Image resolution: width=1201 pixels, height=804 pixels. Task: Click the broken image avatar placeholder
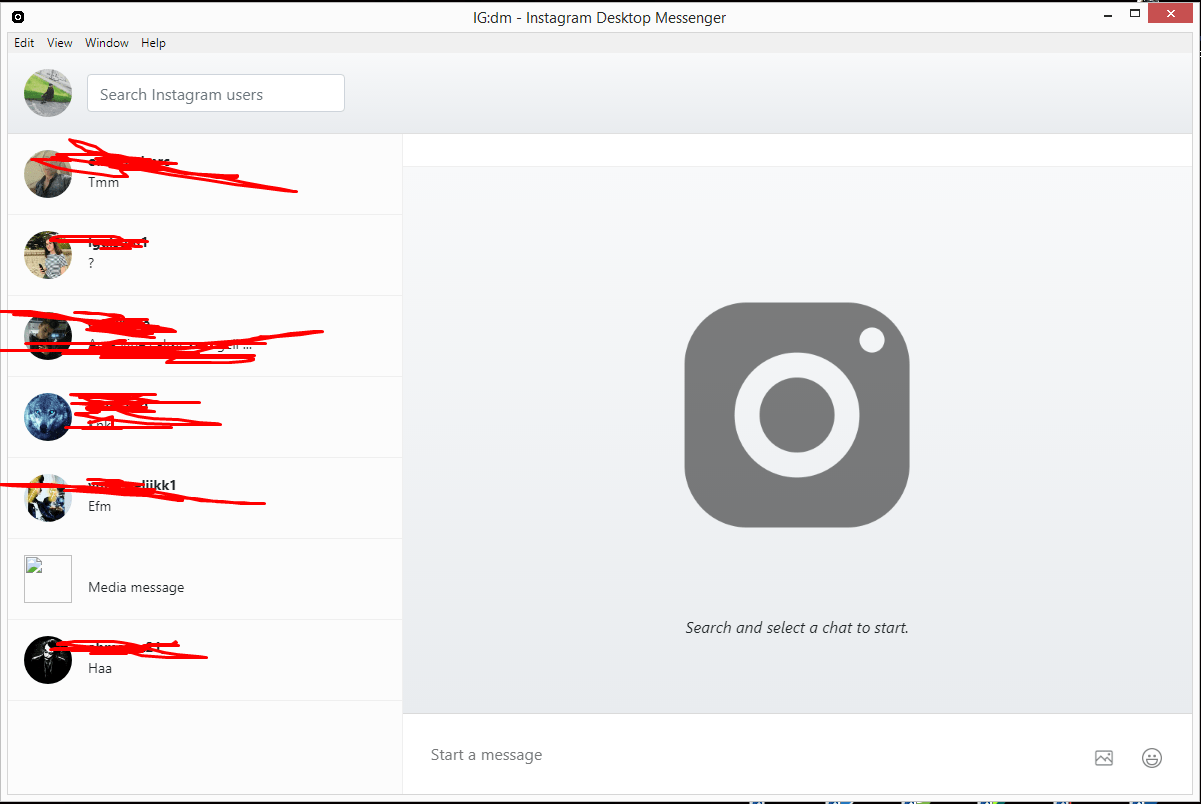(x=48, y=579)
